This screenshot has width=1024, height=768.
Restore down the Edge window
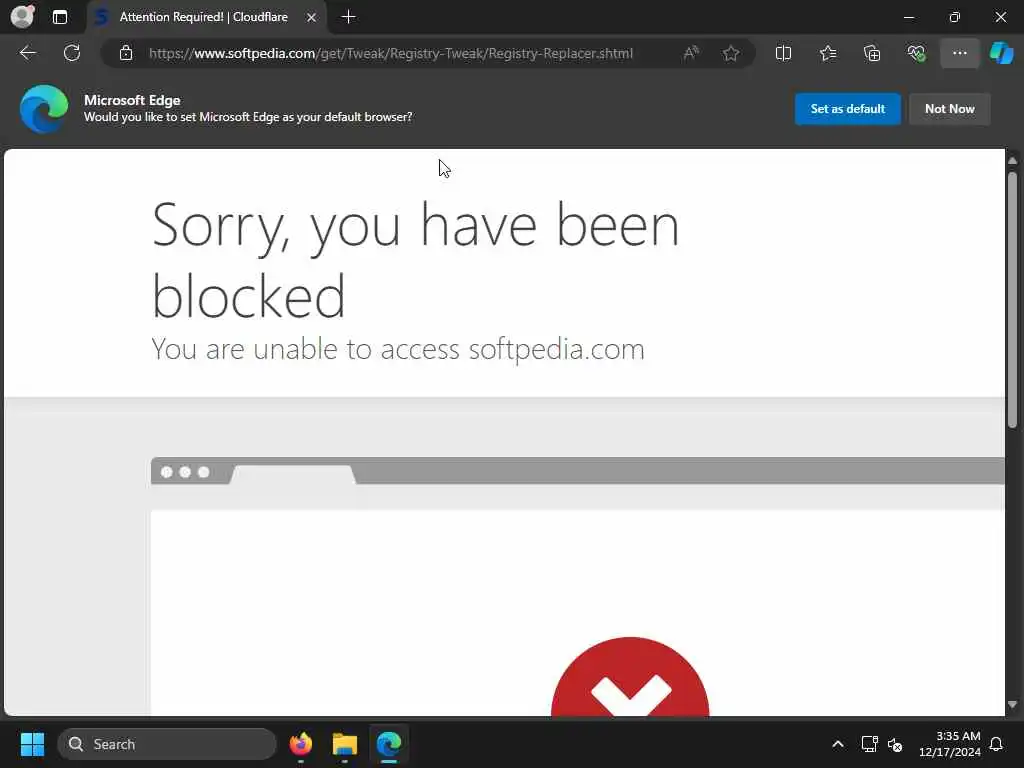tap(954, 17)
